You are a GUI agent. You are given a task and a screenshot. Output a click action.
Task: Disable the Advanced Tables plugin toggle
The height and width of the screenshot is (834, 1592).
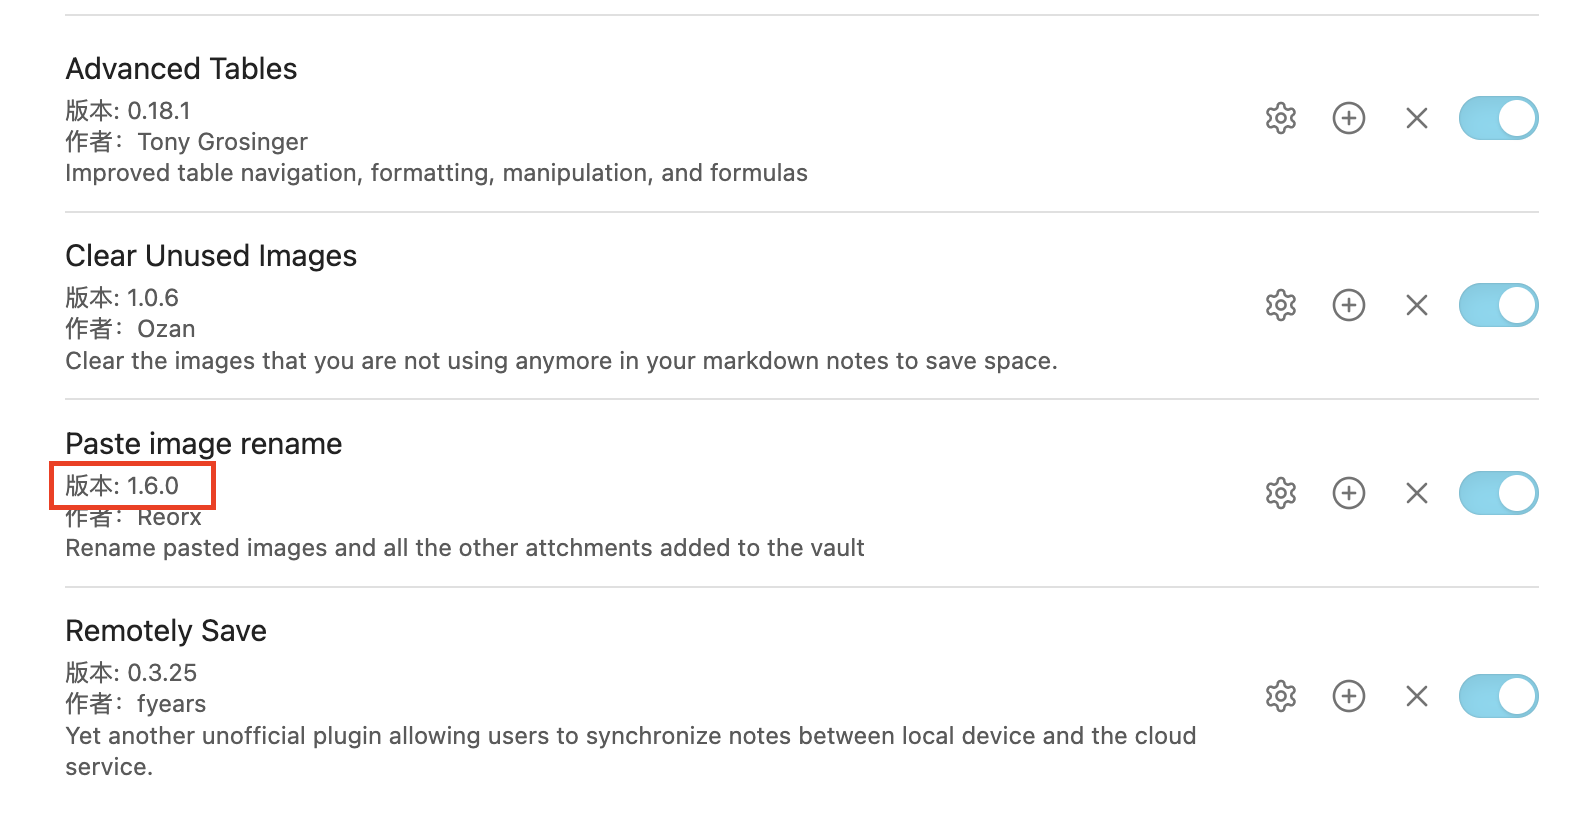click(1498, 118)
